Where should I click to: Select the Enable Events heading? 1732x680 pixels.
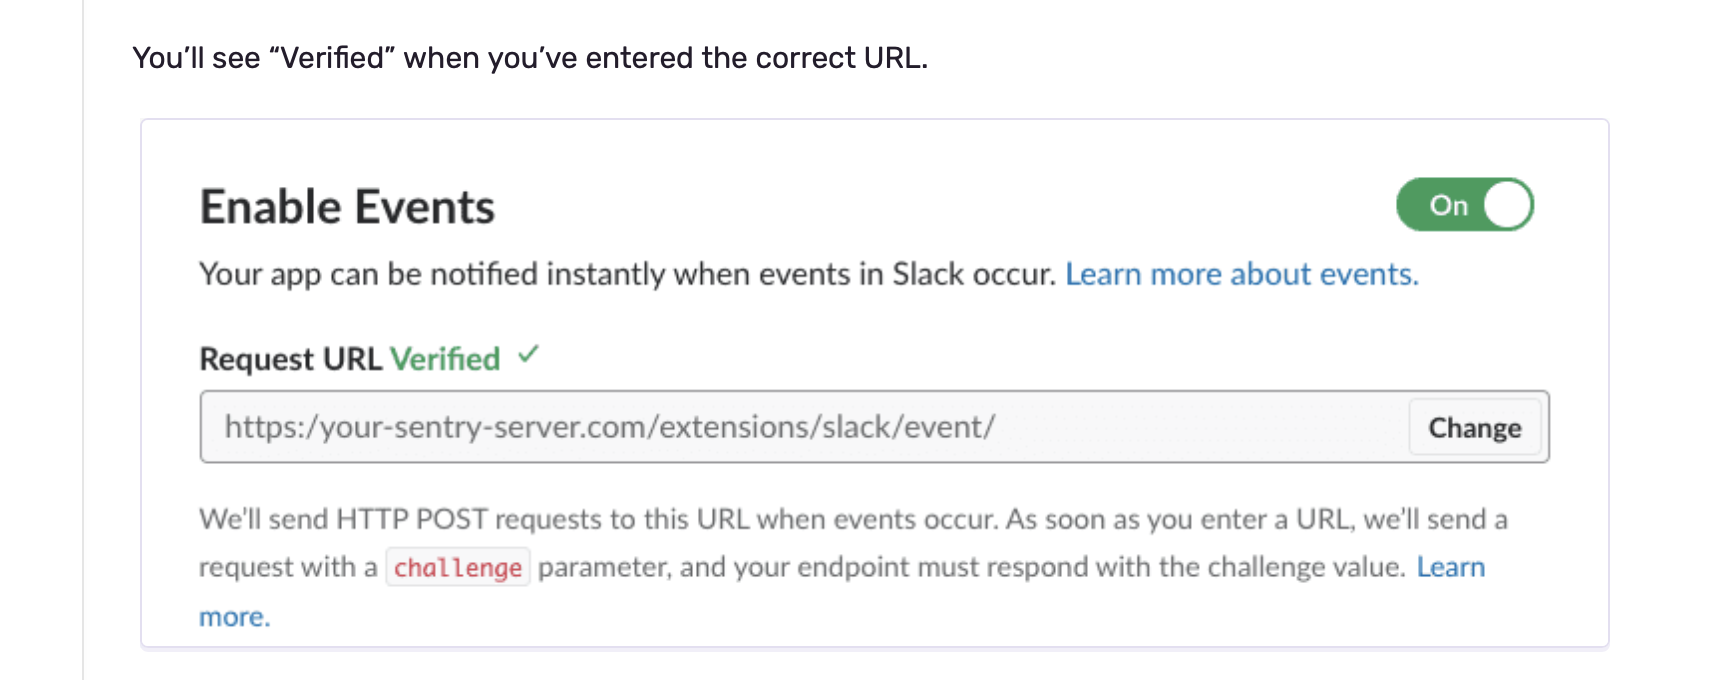tap(347, 207)
